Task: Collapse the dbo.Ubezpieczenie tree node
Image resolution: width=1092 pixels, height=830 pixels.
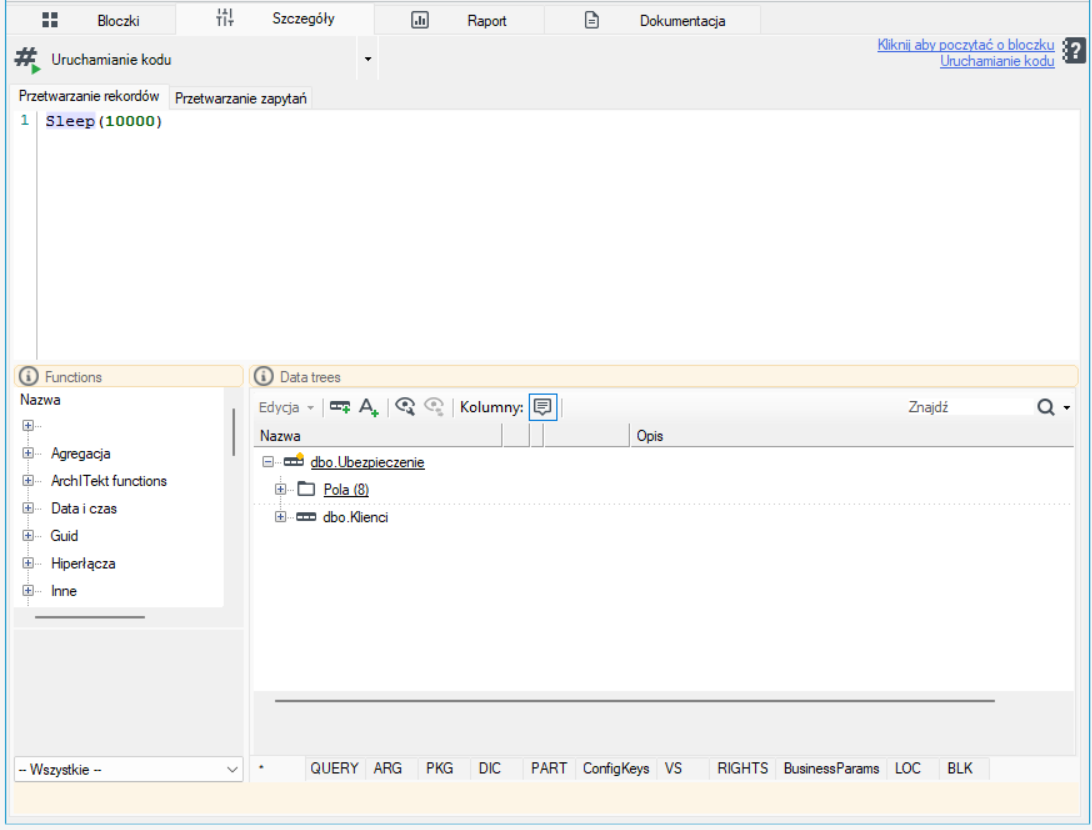Action: 267,462
